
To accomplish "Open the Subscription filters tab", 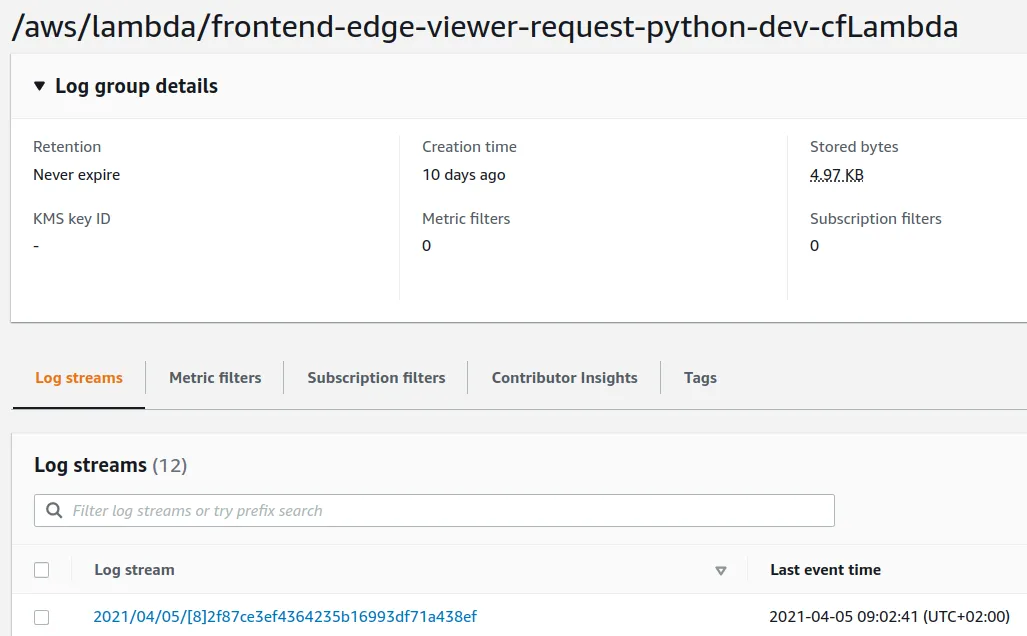I will [x=376, y=378].
